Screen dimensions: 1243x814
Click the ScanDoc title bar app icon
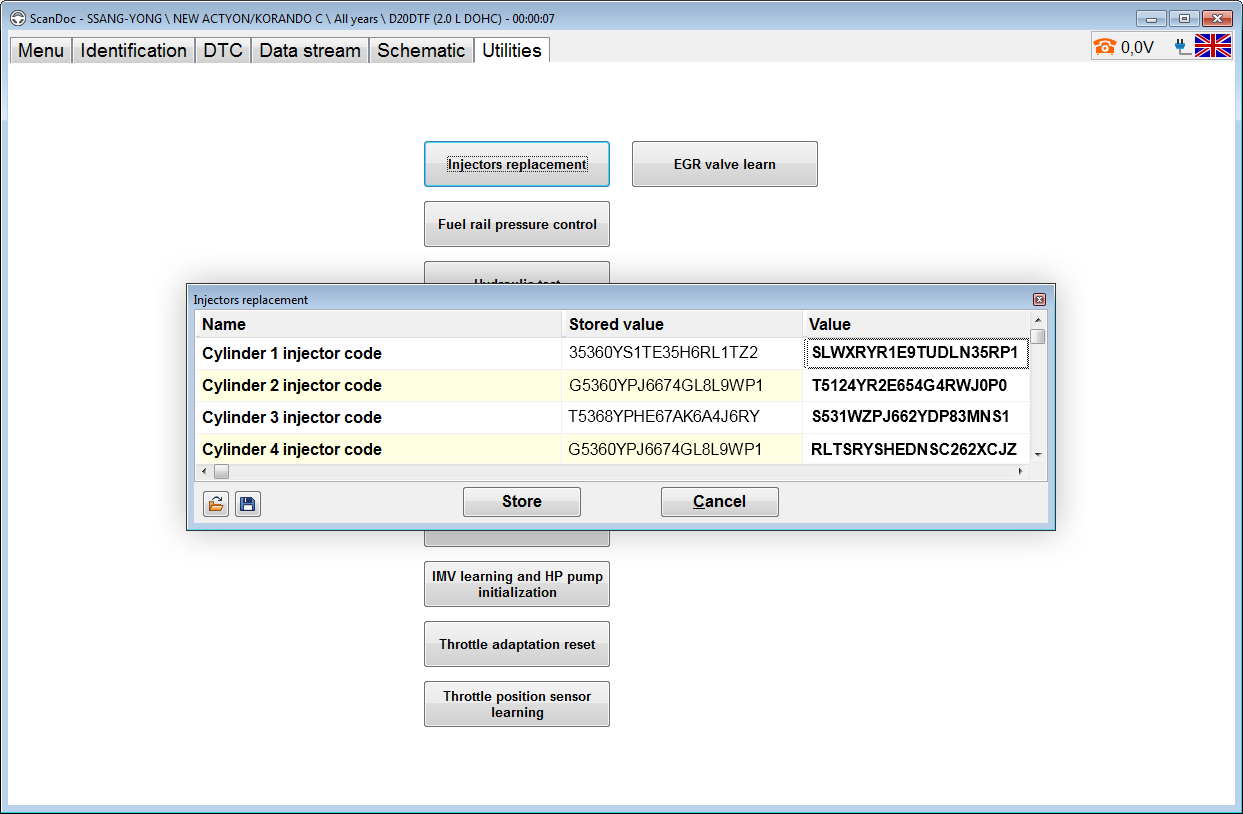coord(18,18)
